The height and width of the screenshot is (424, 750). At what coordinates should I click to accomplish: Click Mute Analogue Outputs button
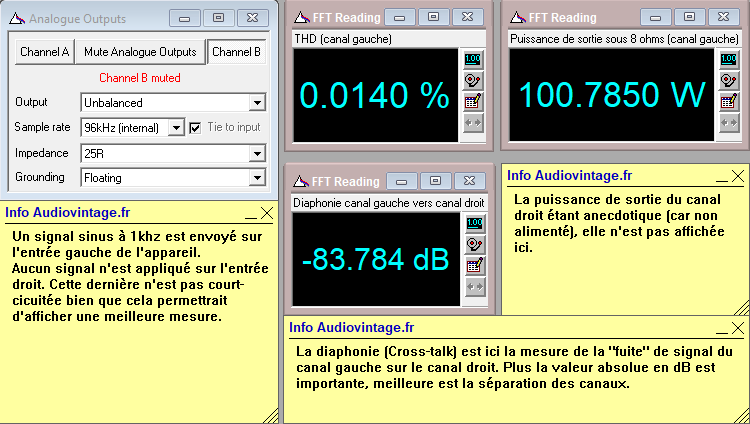(x=140, y=52)
